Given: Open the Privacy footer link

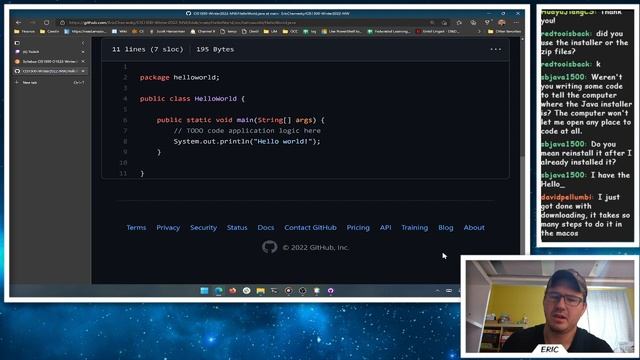Looking at the screenshot, I should pyautogui.click(x=168, y=228).
